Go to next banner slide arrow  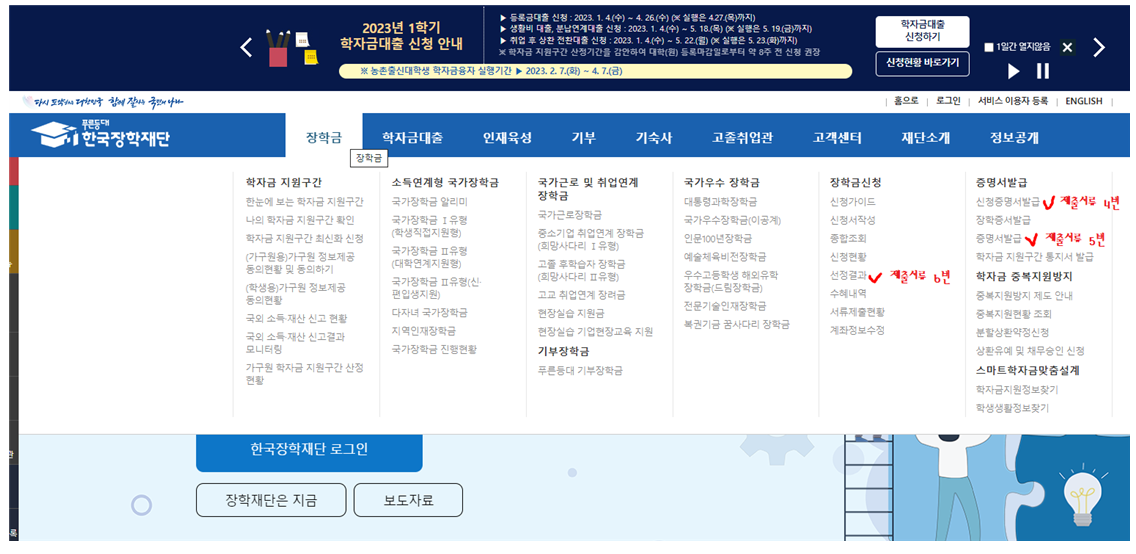pyautogui.click(x=1099, y=48)
